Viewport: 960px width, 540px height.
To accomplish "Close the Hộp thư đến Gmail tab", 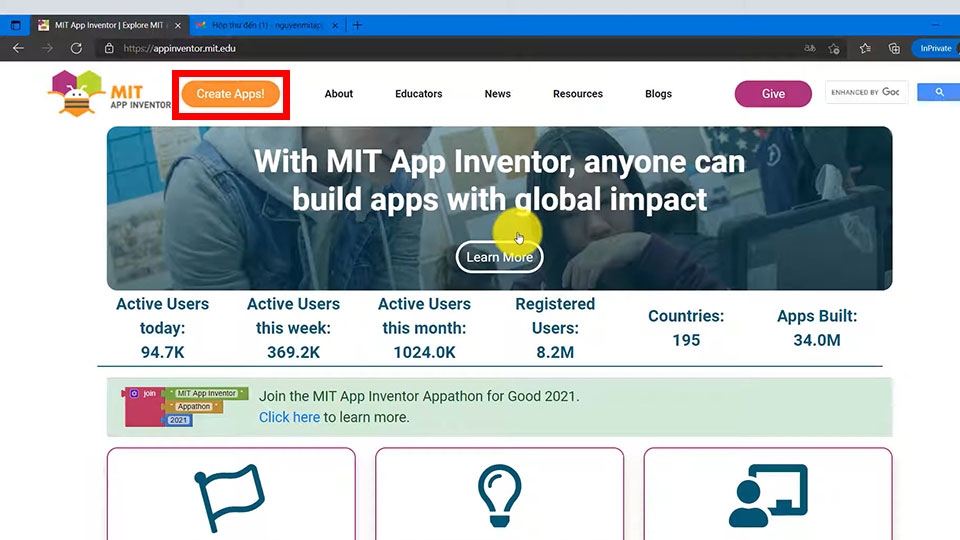I will (335, 26).
